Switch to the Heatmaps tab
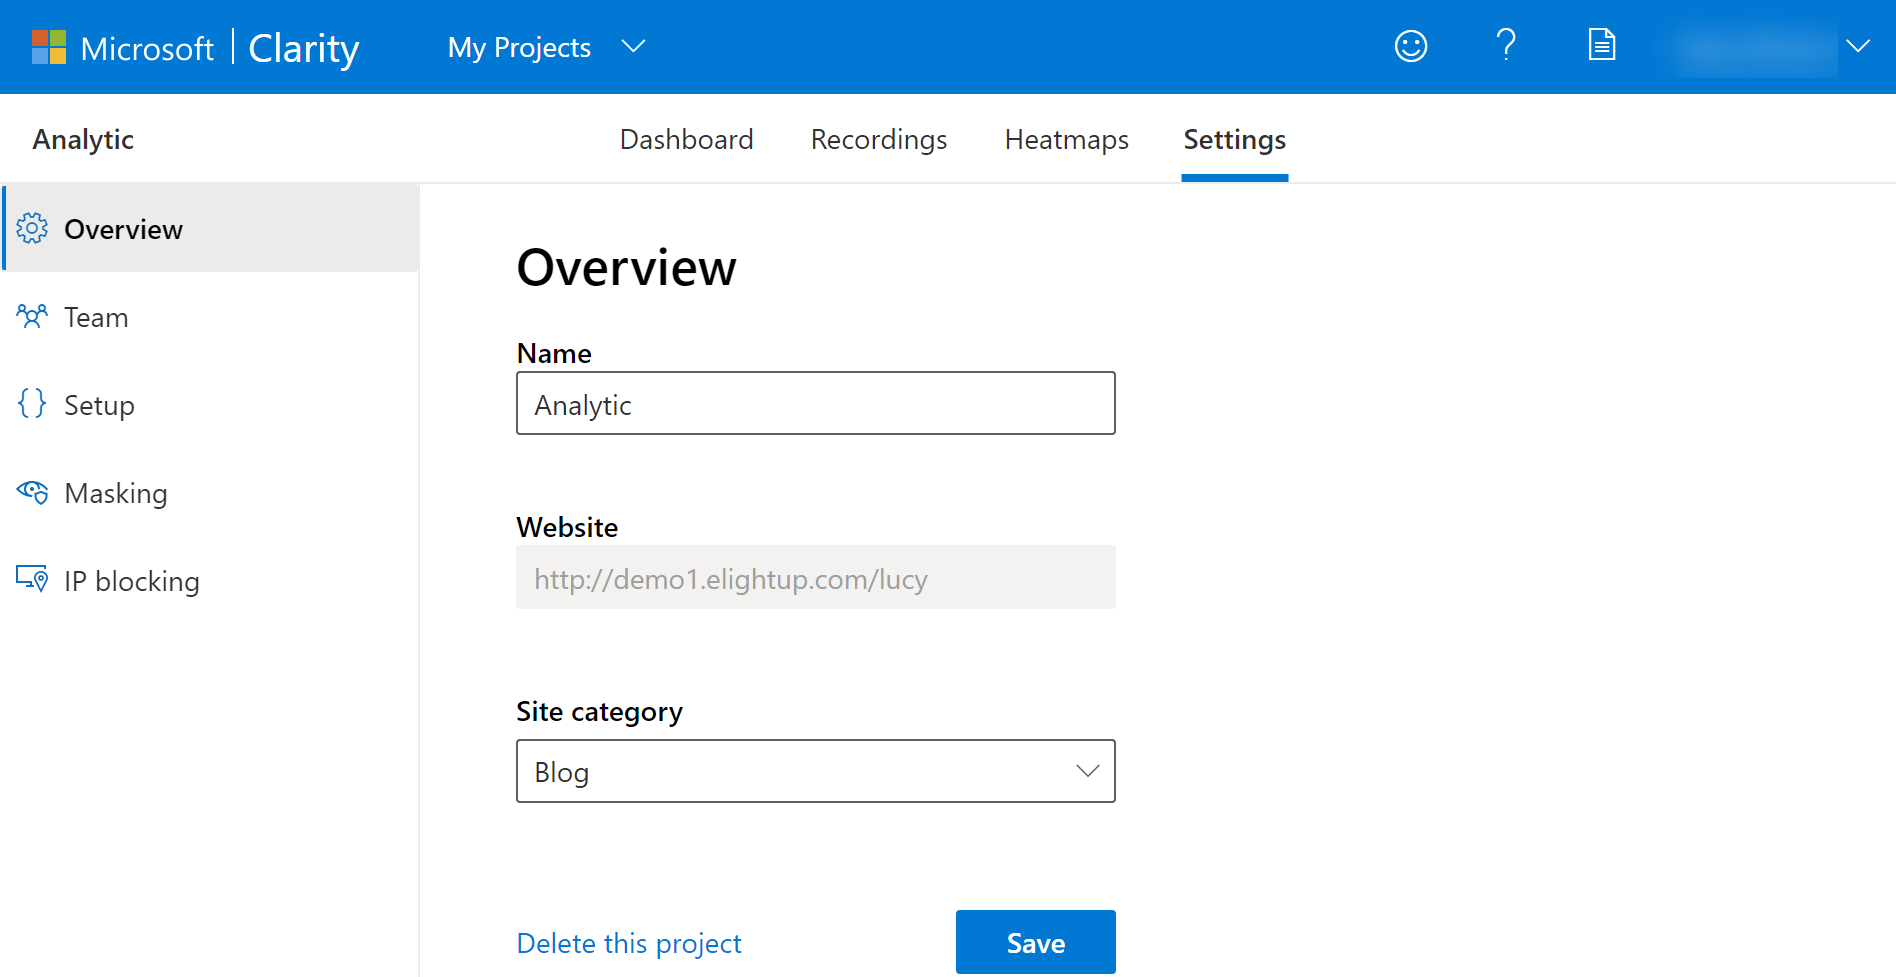The image size is (1896, 977). coord(1066,139)
